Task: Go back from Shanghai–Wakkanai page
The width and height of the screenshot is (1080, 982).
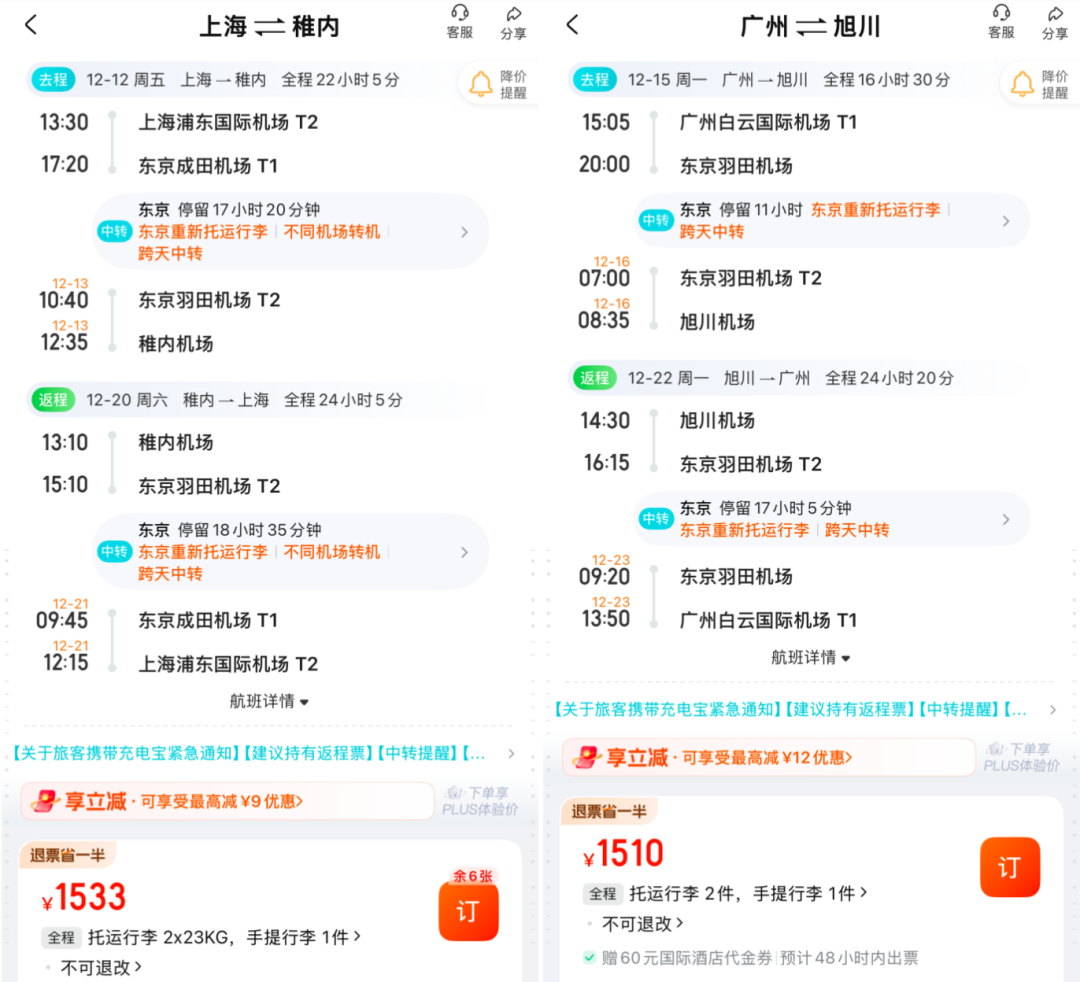Action: coord(31,24)
